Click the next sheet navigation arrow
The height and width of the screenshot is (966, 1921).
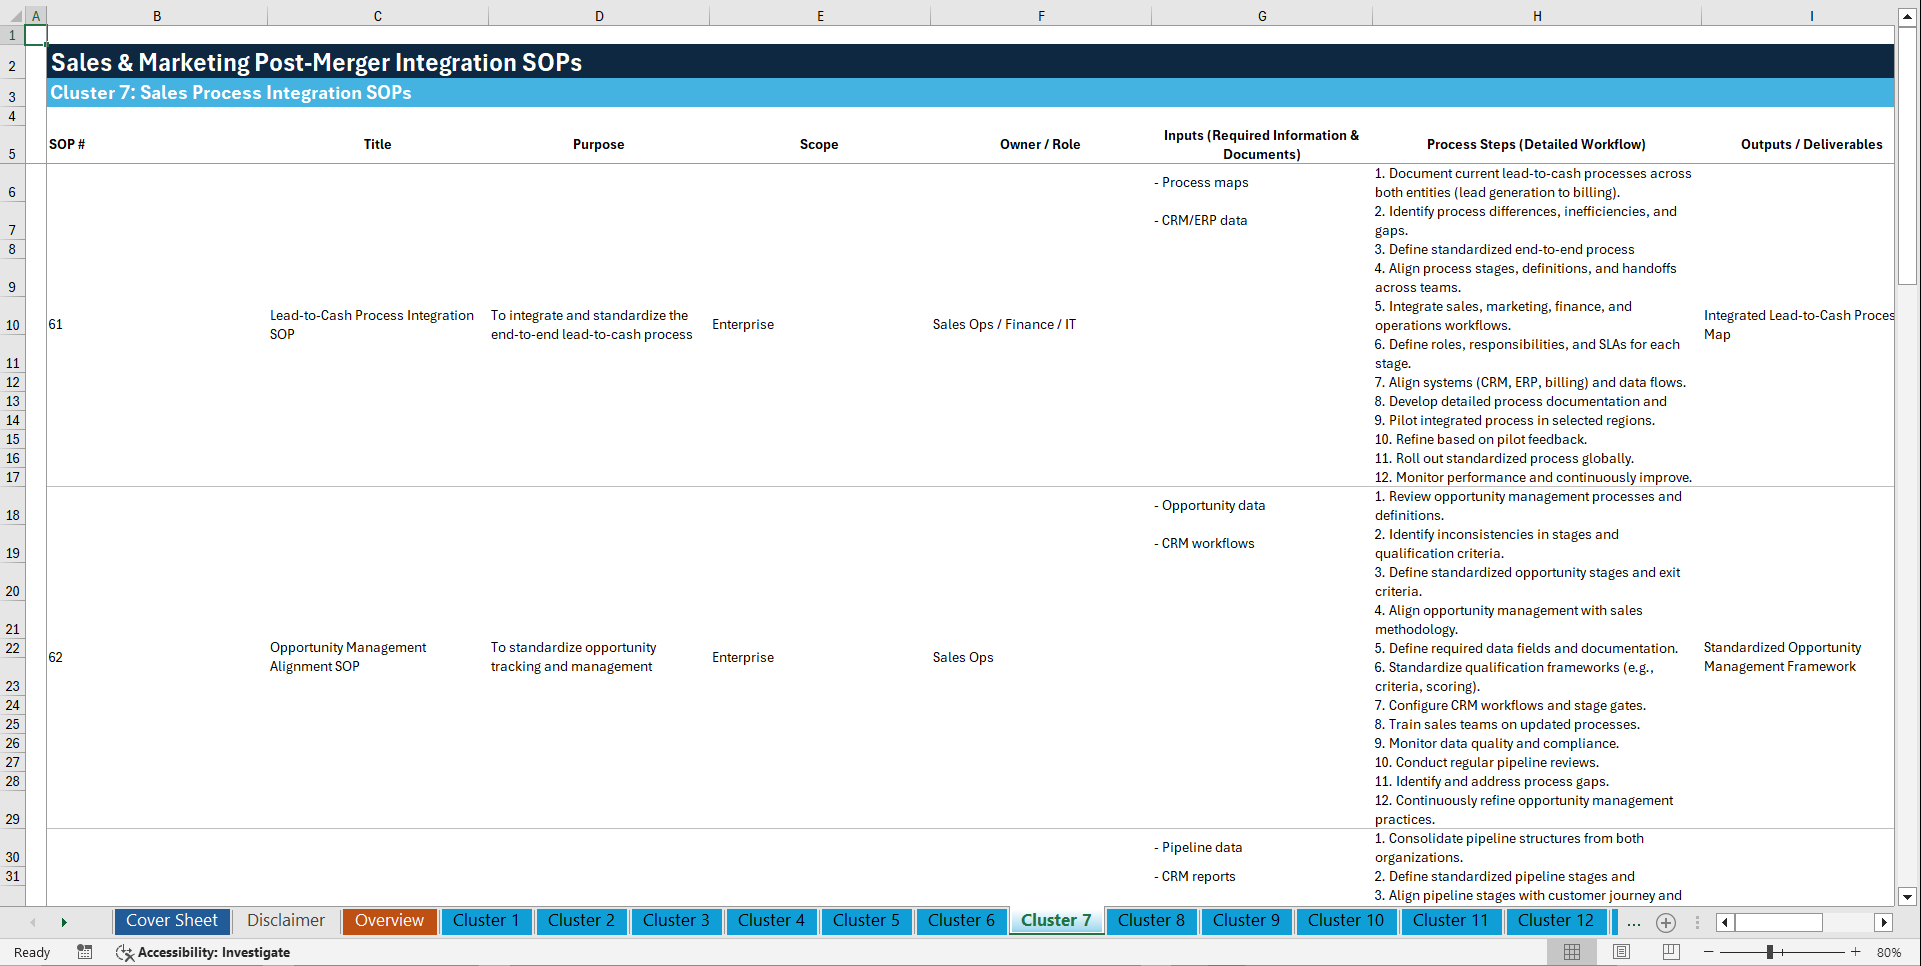point(64,921)
